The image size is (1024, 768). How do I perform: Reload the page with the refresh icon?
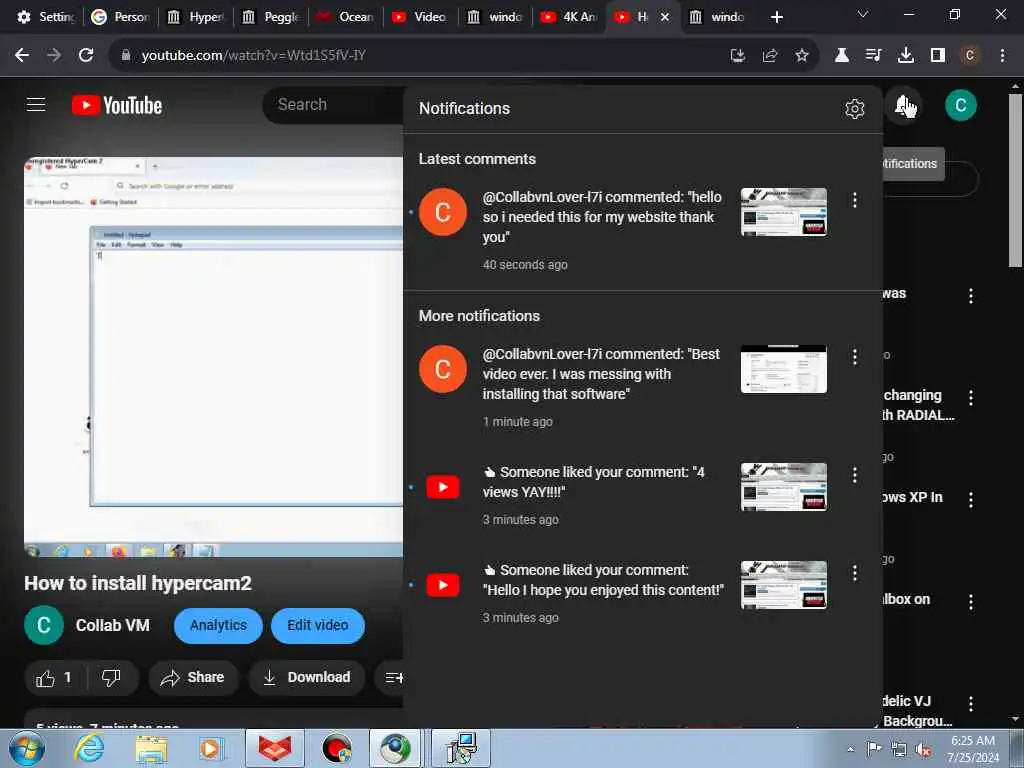tap(86, 56)
